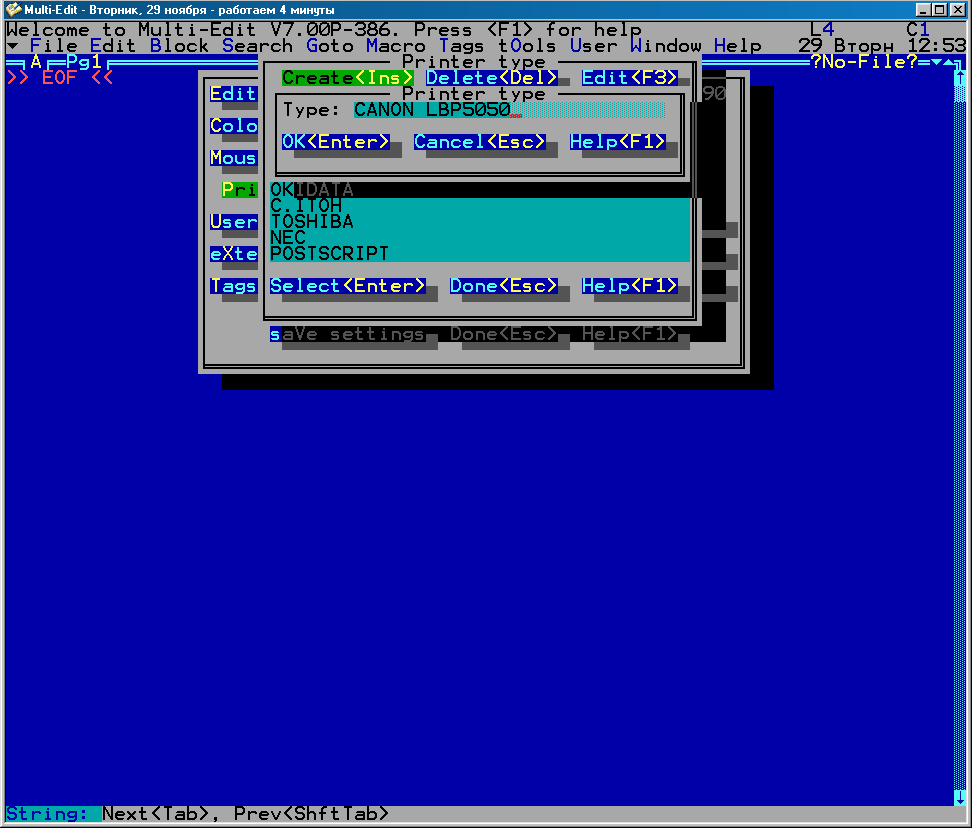Click the L4 line indicator

(x=822, y=30)
